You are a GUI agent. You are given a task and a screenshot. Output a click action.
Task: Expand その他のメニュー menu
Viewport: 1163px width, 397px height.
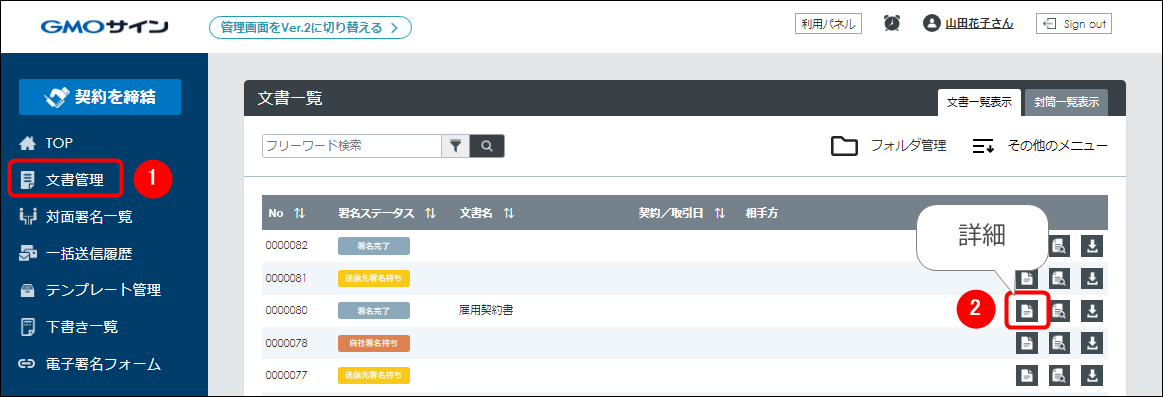click(1040, 145)
